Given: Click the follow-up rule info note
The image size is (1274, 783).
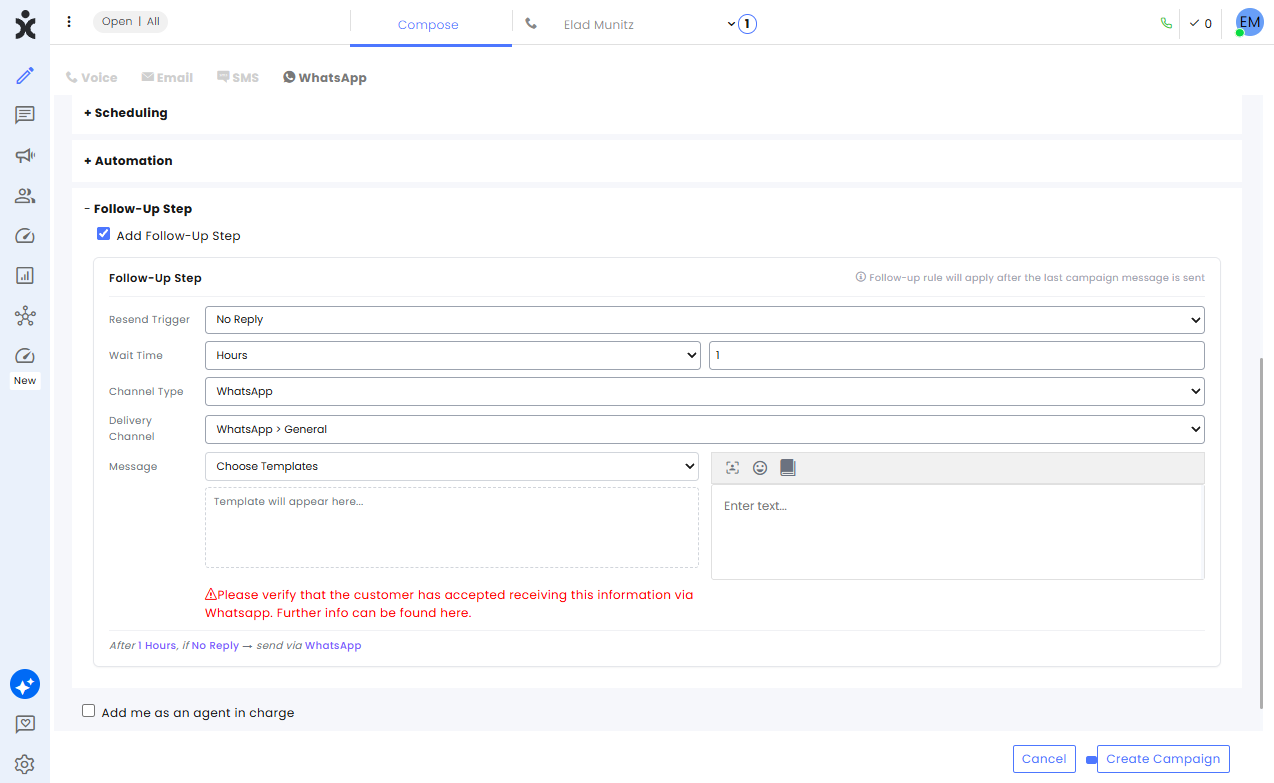Looking at the screenshot, I should pos(1030,278).
